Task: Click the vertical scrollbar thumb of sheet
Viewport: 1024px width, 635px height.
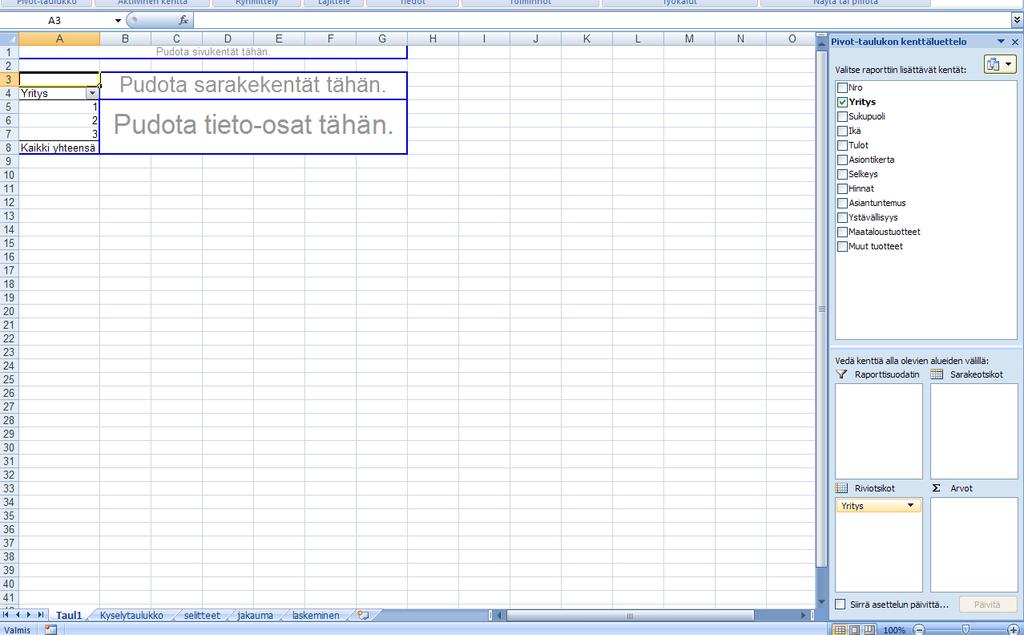Action: (x=822, y=308)
